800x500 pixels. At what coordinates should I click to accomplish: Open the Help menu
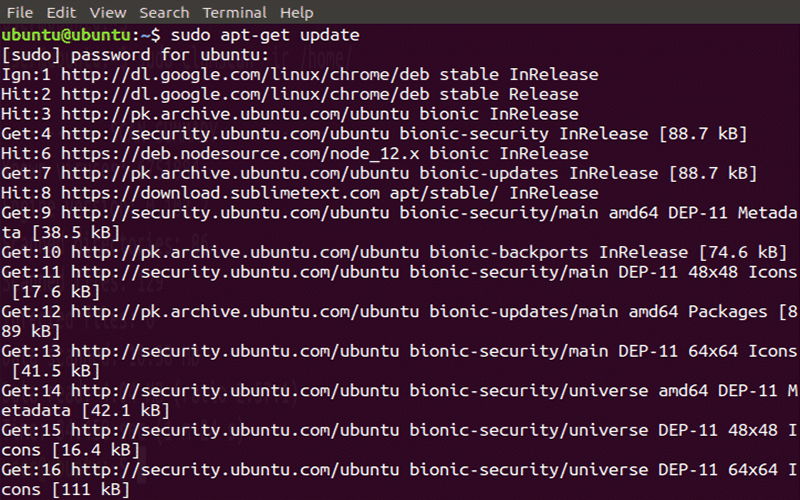tap(297, 13)
